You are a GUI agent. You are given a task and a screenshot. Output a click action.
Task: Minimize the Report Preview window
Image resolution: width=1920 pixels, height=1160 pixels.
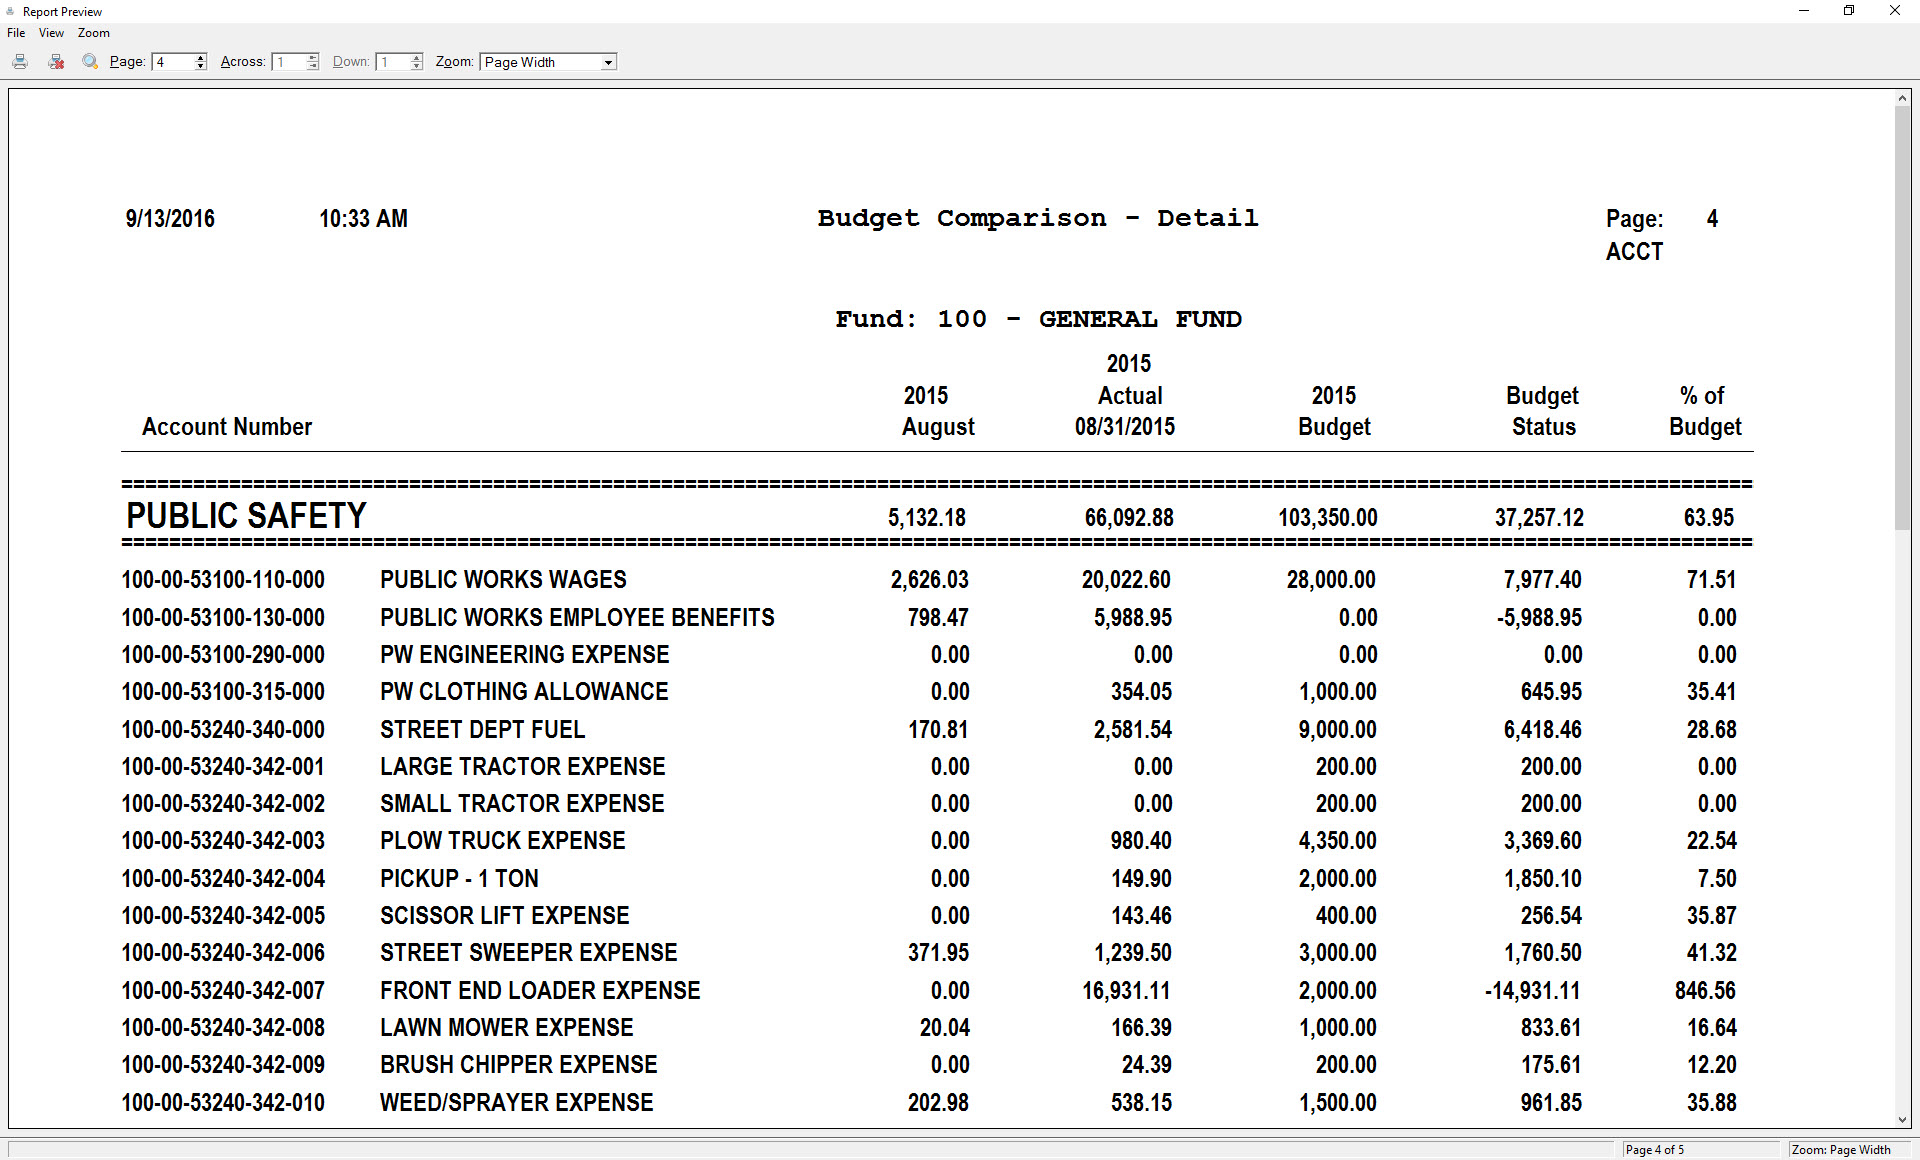[1804, 11]
